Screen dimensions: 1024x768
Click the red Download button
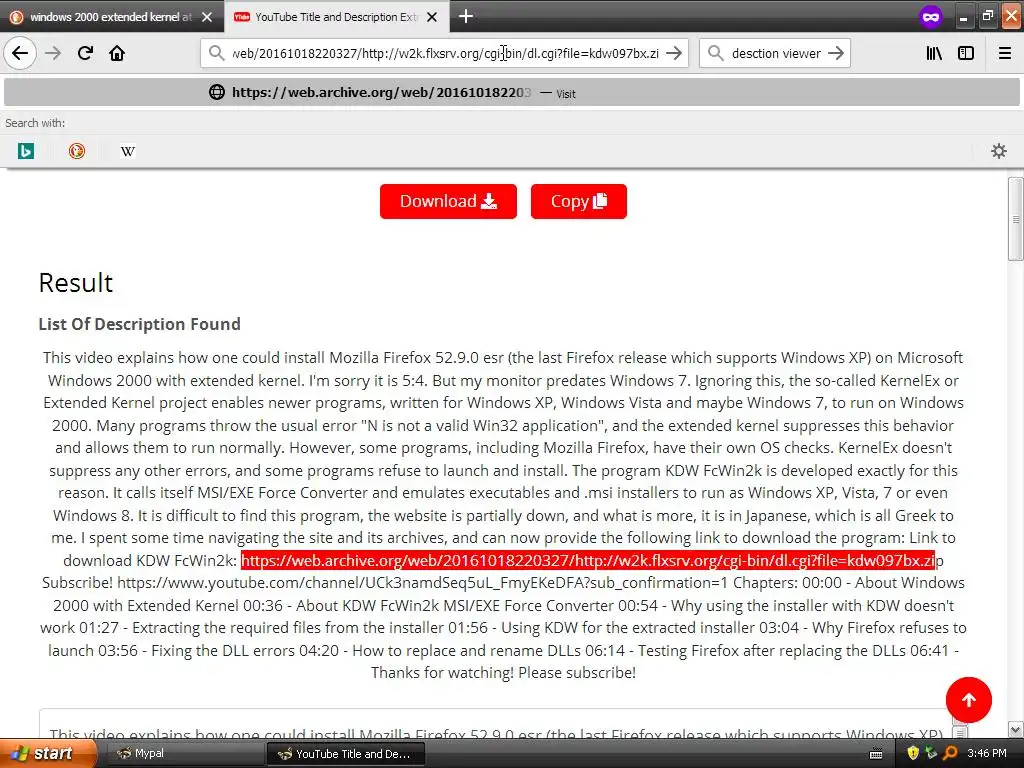coord(448,201)
